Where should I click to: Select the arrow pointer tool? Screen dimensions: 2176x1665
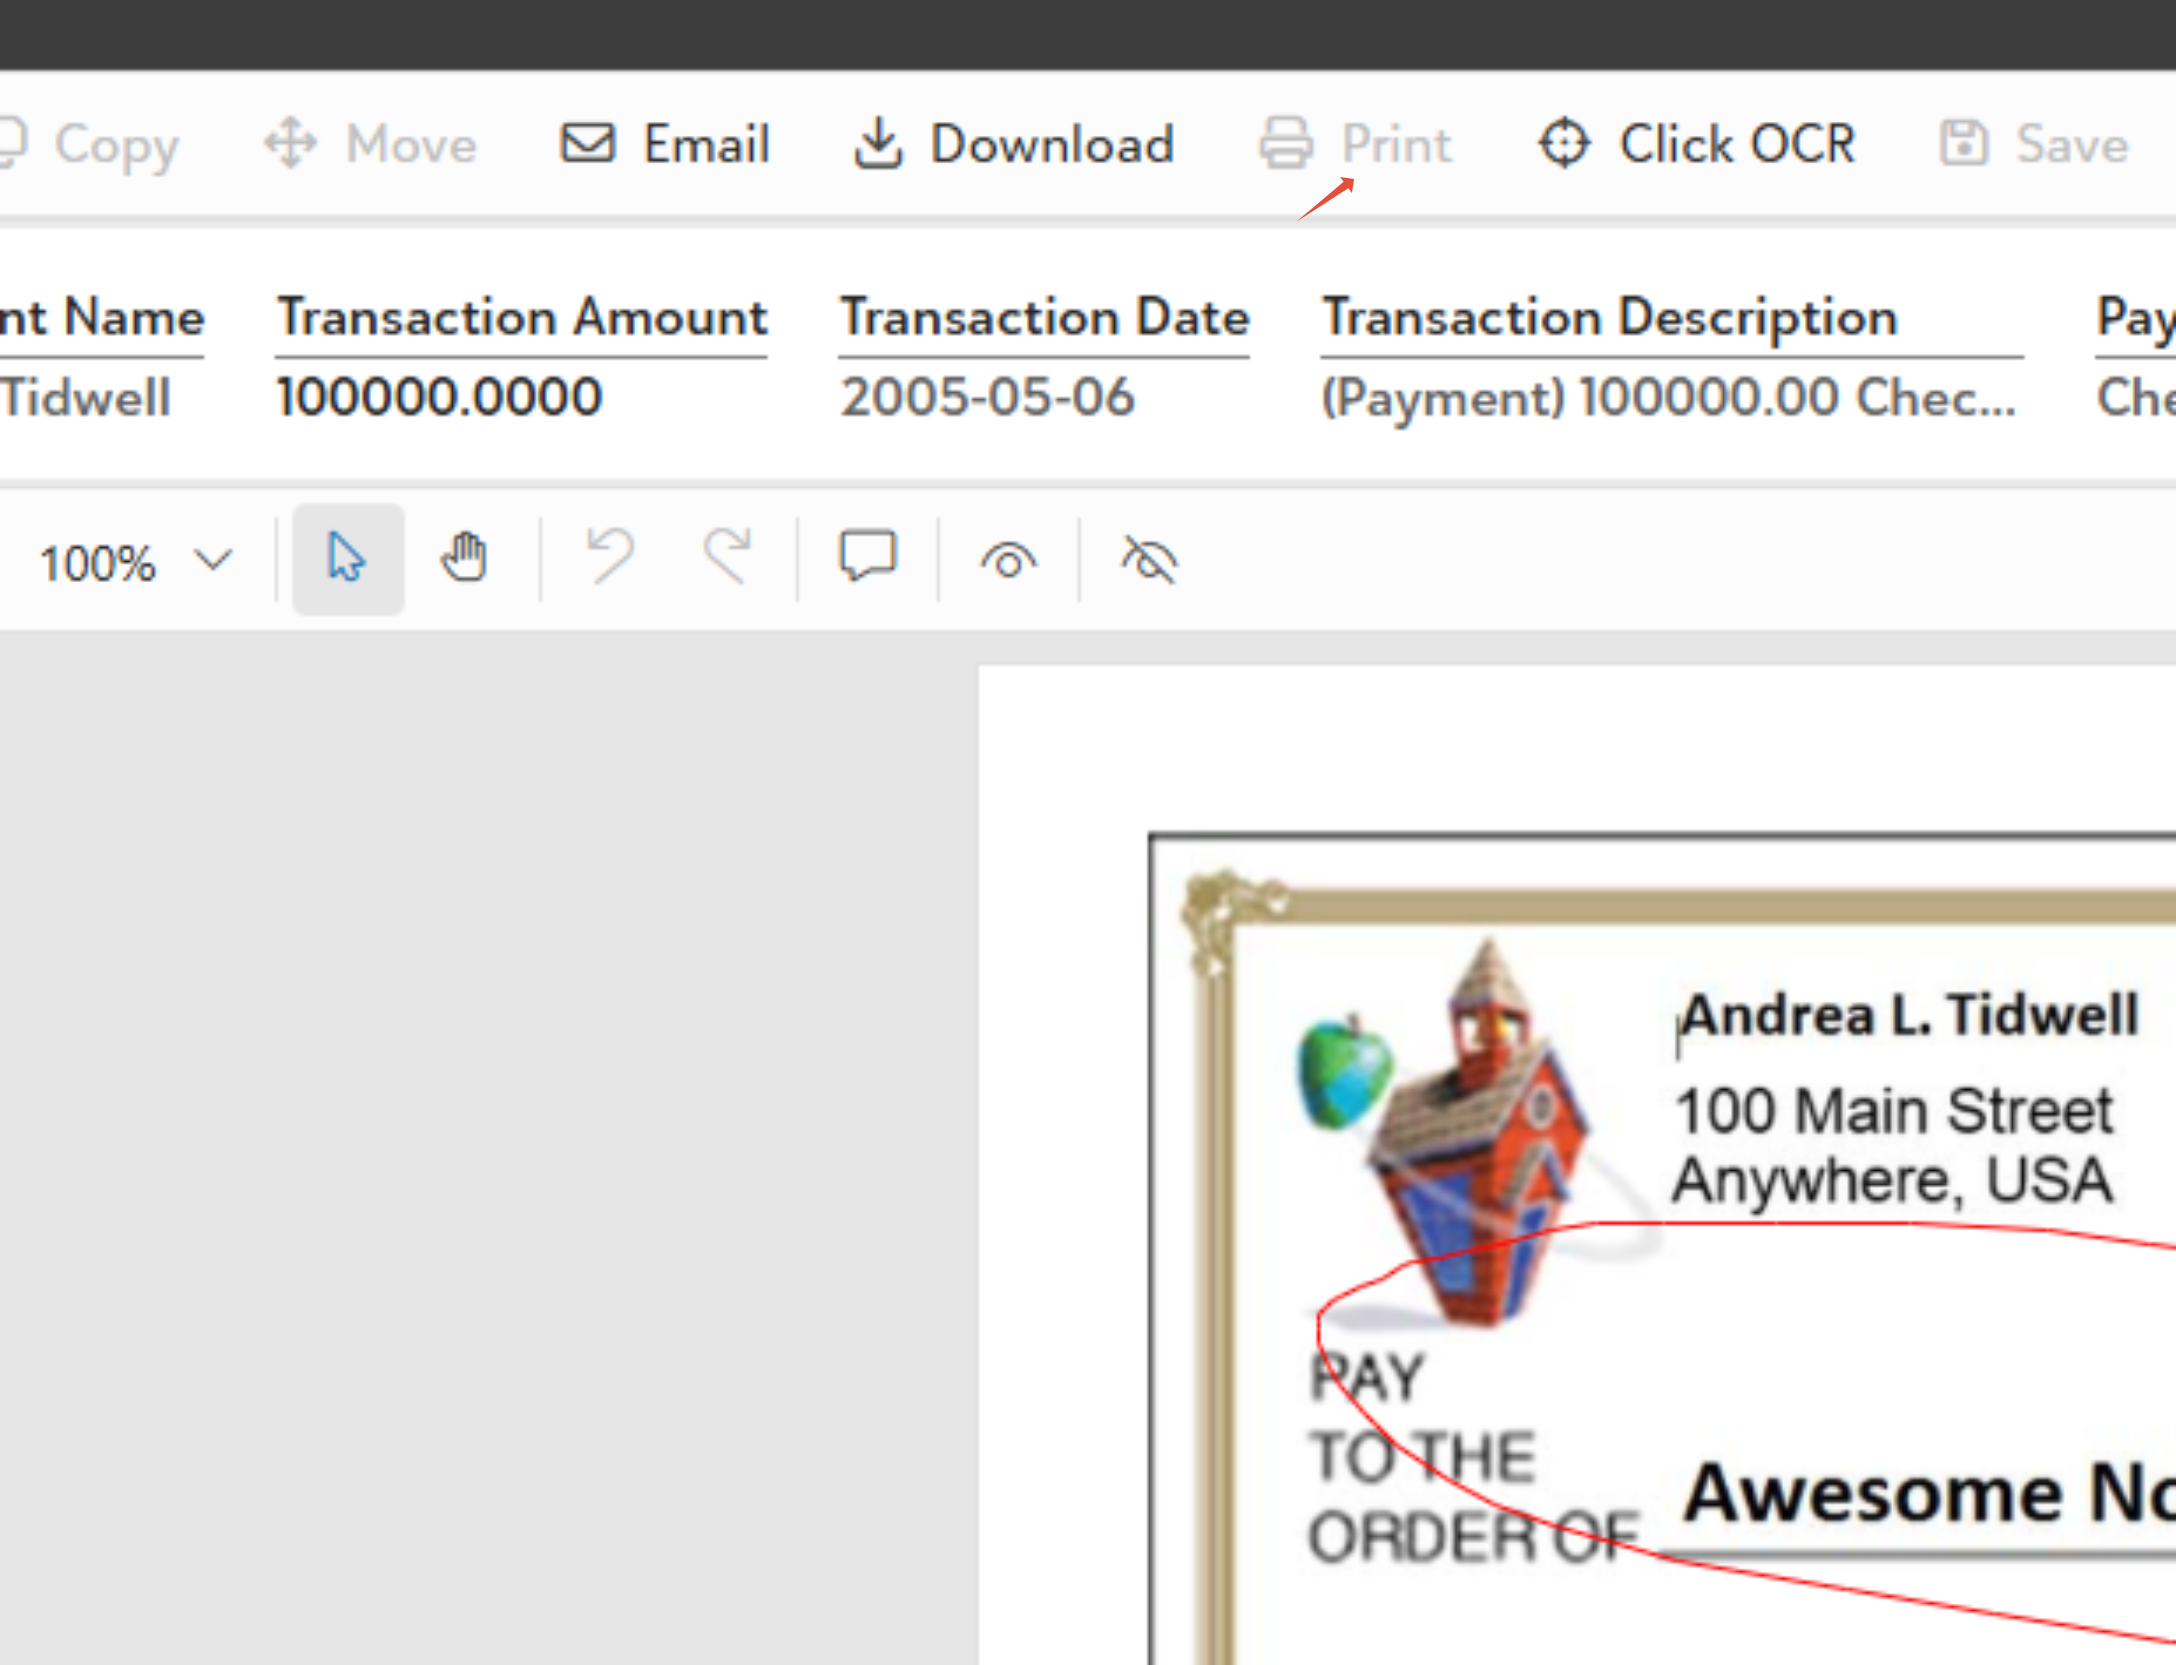(x=347, y=559)
